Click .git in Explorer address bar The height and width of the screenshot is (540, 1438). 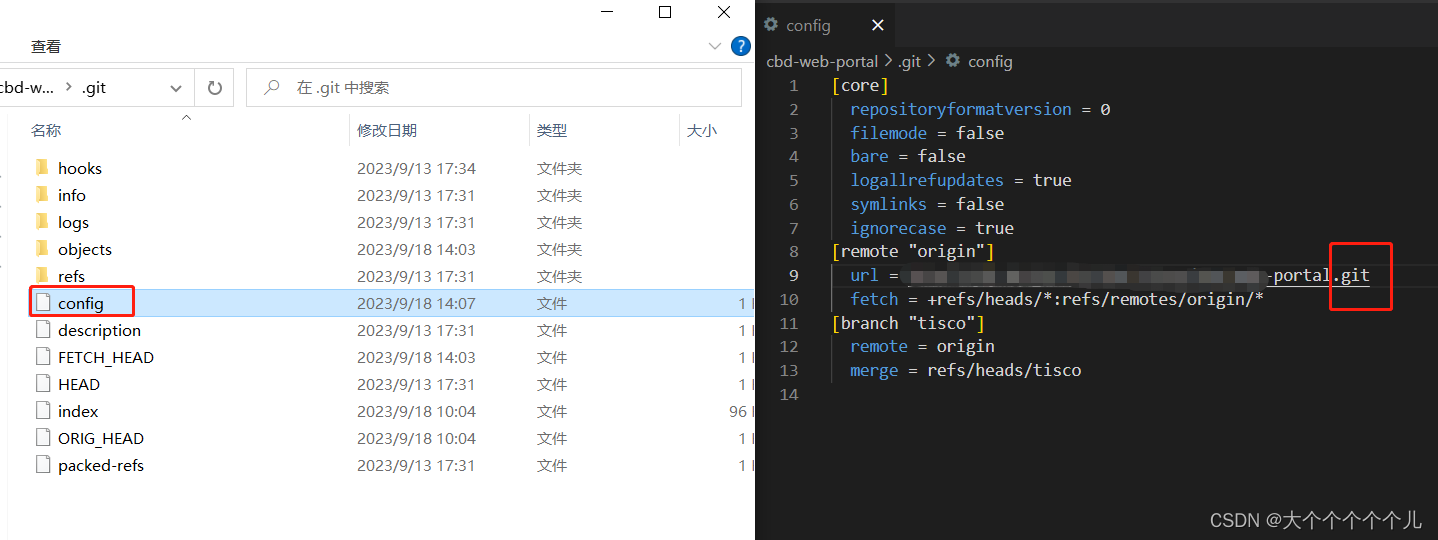coord(94,88)
